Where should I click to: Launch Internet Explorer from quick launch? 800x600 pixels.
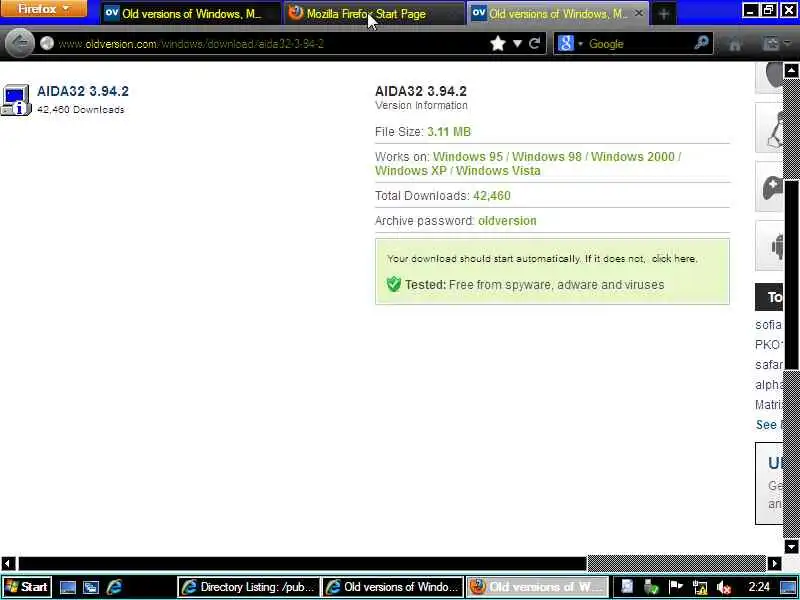[x=114, y=587]
